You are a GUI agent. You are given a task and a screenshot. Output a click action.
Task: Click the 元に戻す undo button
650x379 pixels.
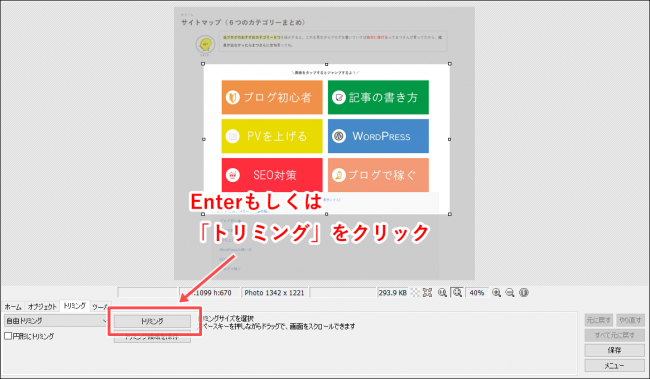[x=599, y=320]
